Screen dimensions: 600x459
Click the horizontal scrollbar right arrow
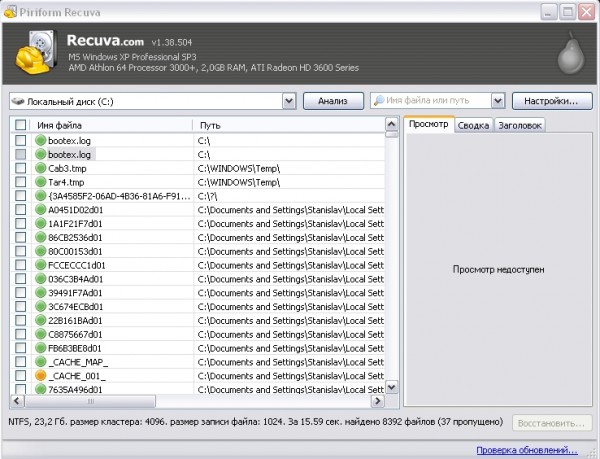pos(378,401)
